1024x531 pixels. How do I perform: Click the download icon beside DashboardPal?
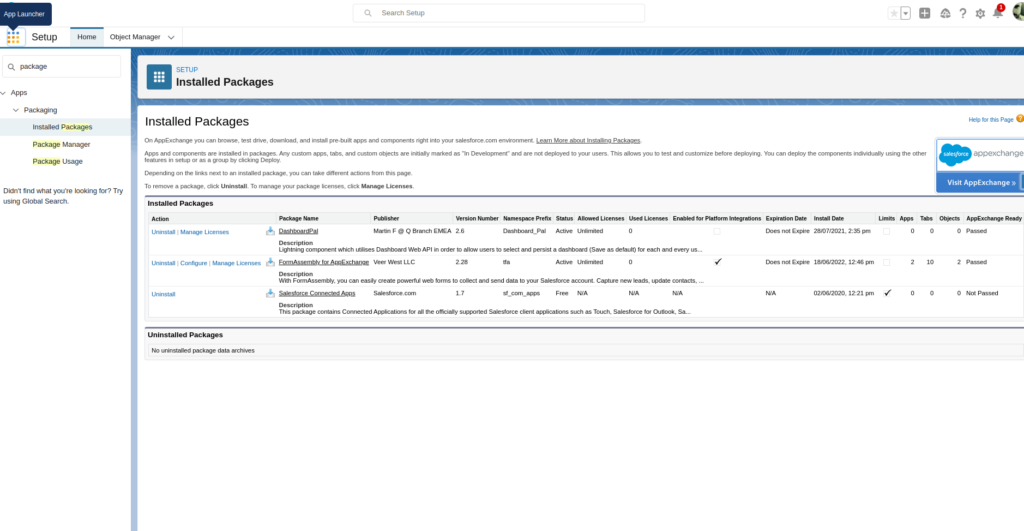click(270, 231)
